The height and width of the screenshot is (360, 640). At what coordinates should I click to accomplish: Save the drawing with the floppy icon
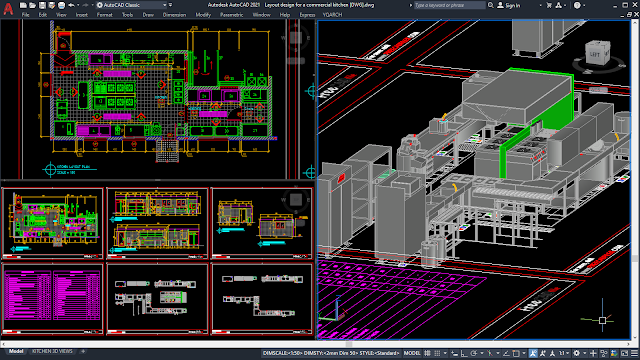42,5
